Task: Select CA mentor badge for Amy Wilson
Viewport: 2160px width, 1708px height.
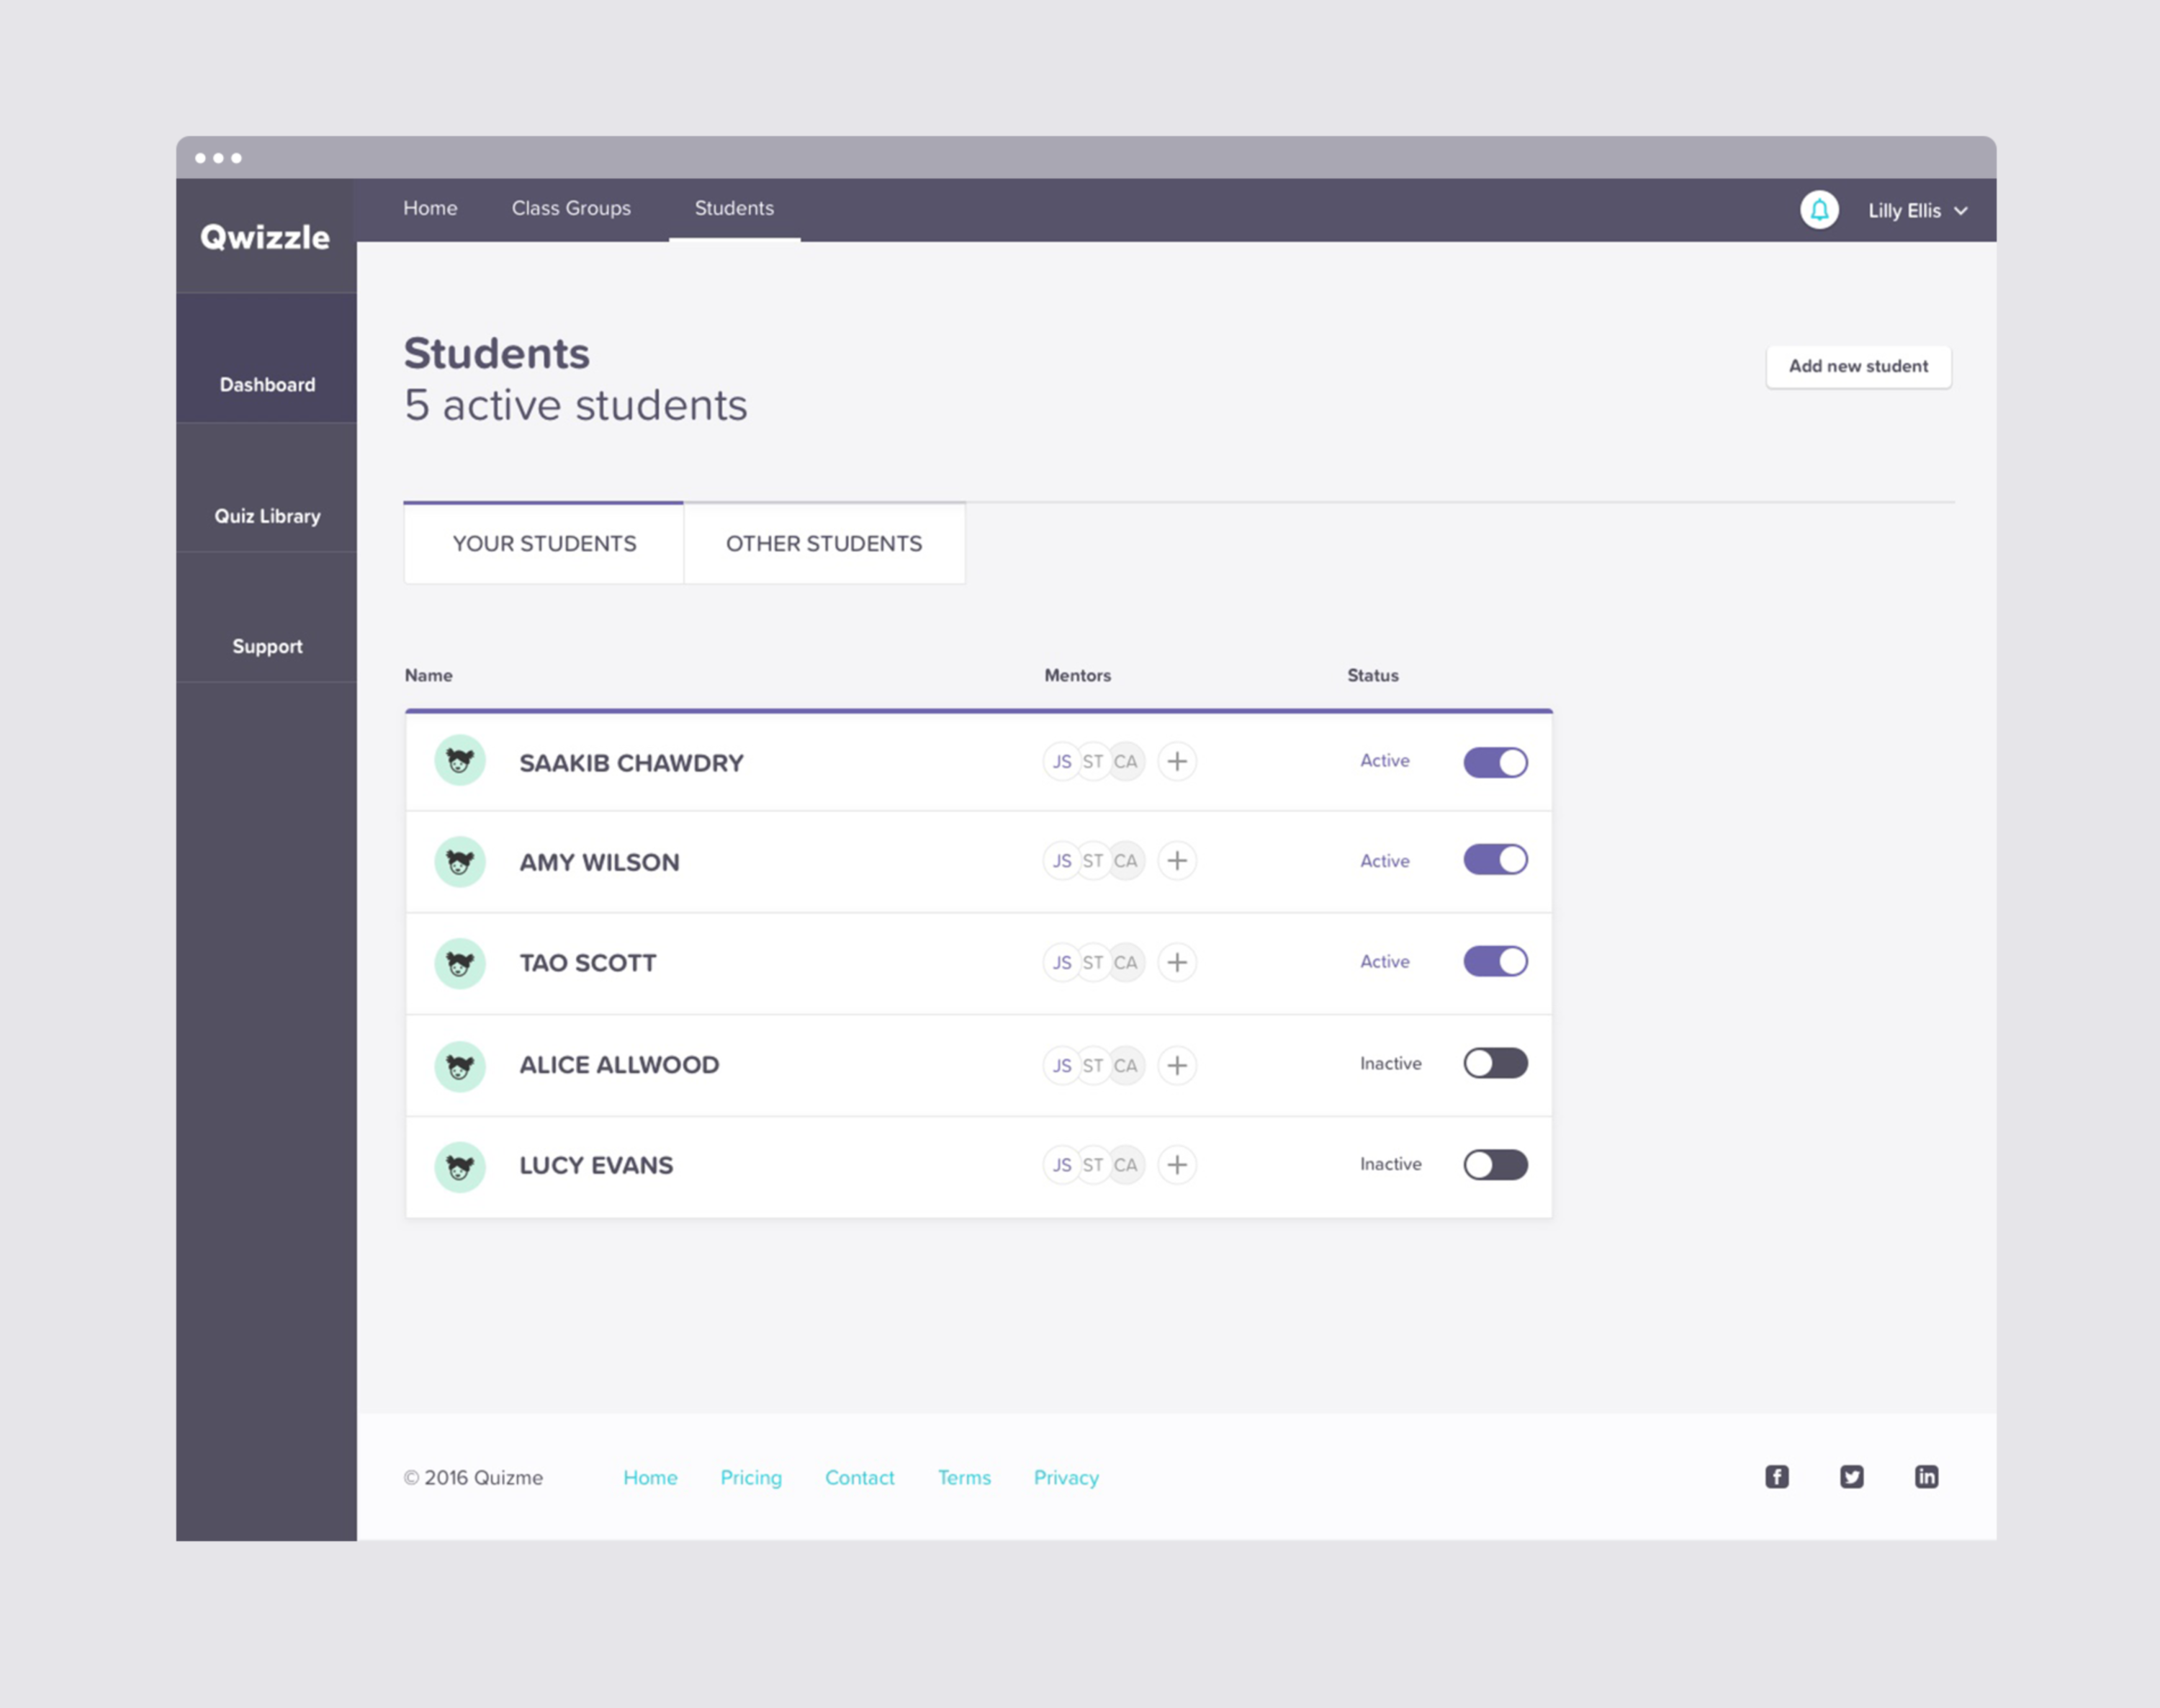Action: 1126,860
